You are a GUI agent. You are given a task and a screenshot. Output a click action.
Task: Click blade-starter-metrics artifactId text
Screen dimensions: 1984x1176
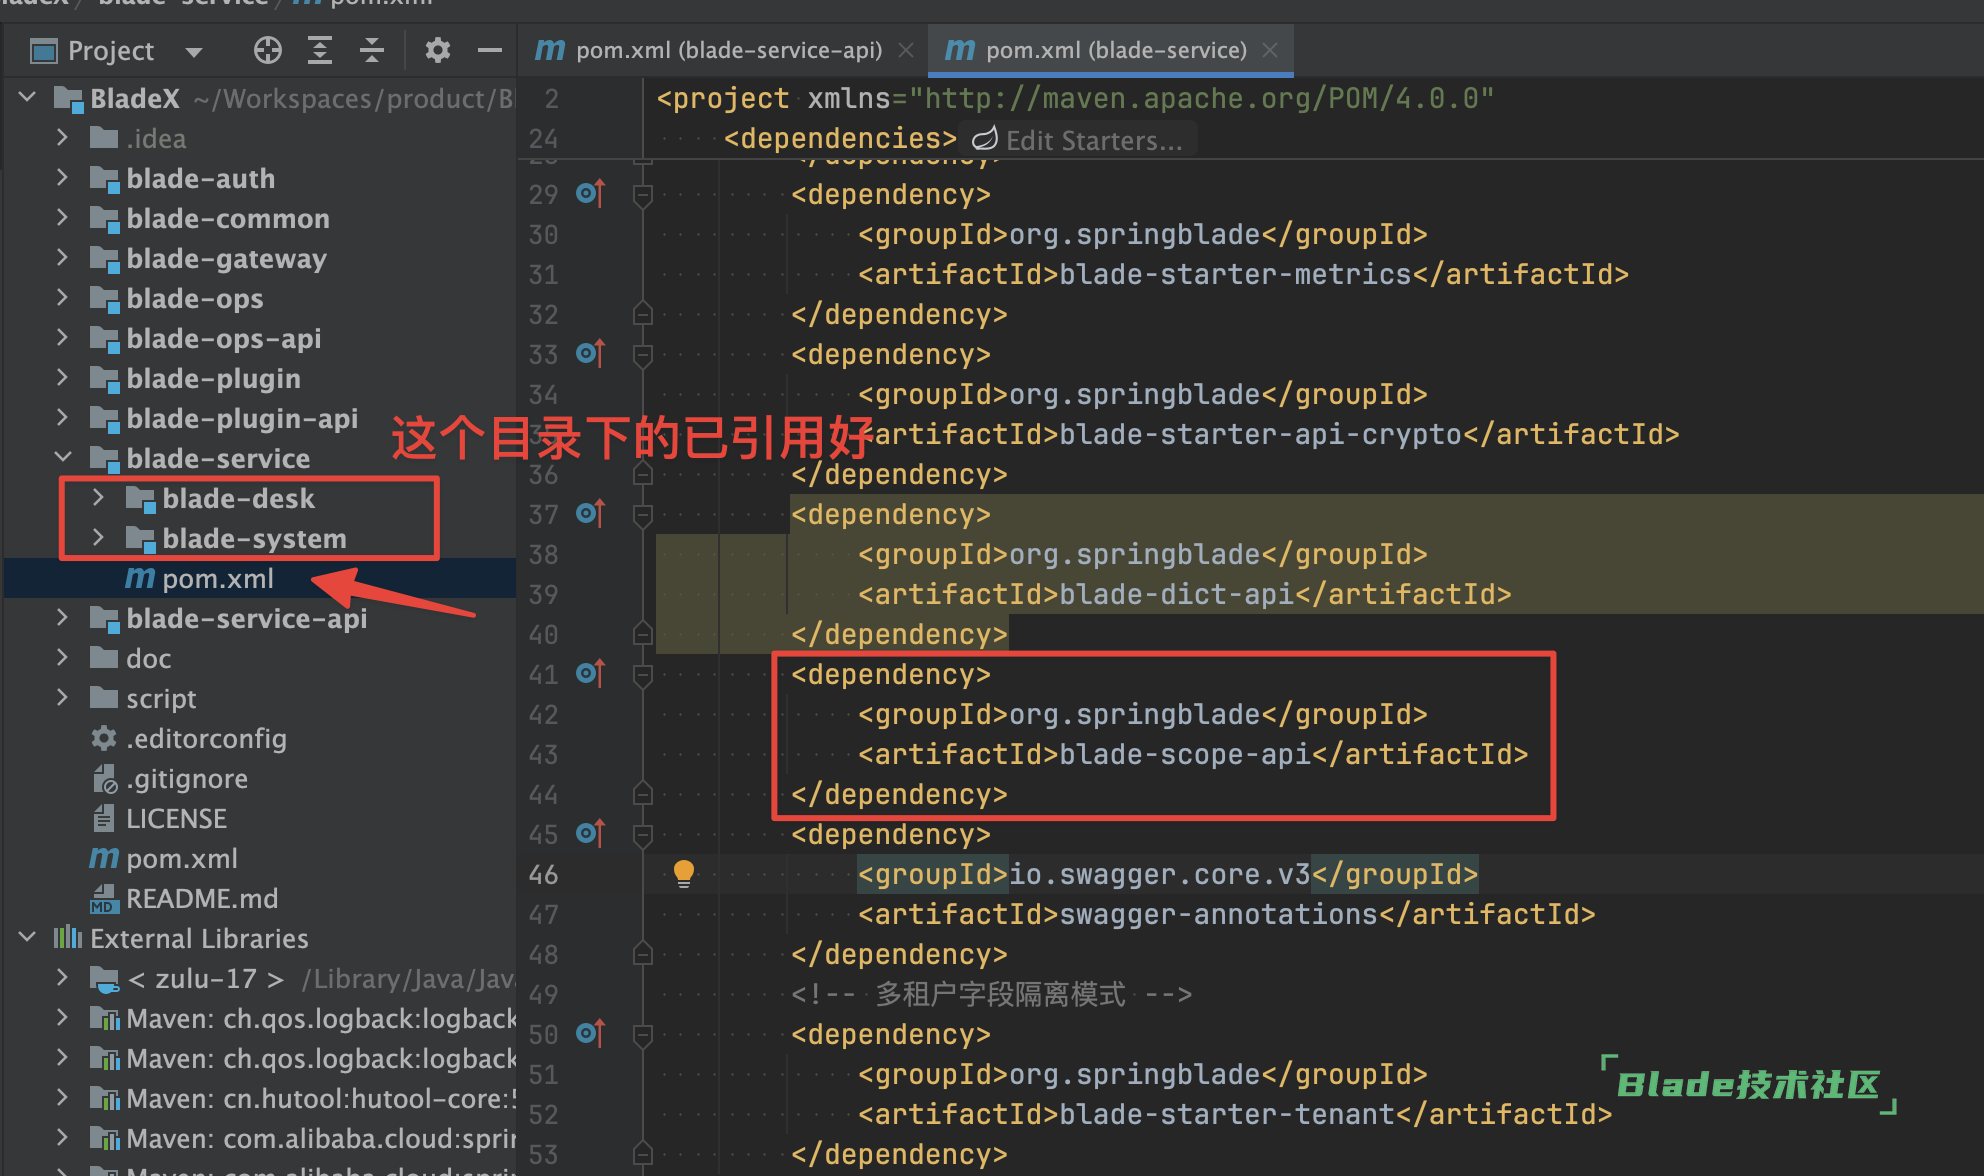(x=1236, y=274)
